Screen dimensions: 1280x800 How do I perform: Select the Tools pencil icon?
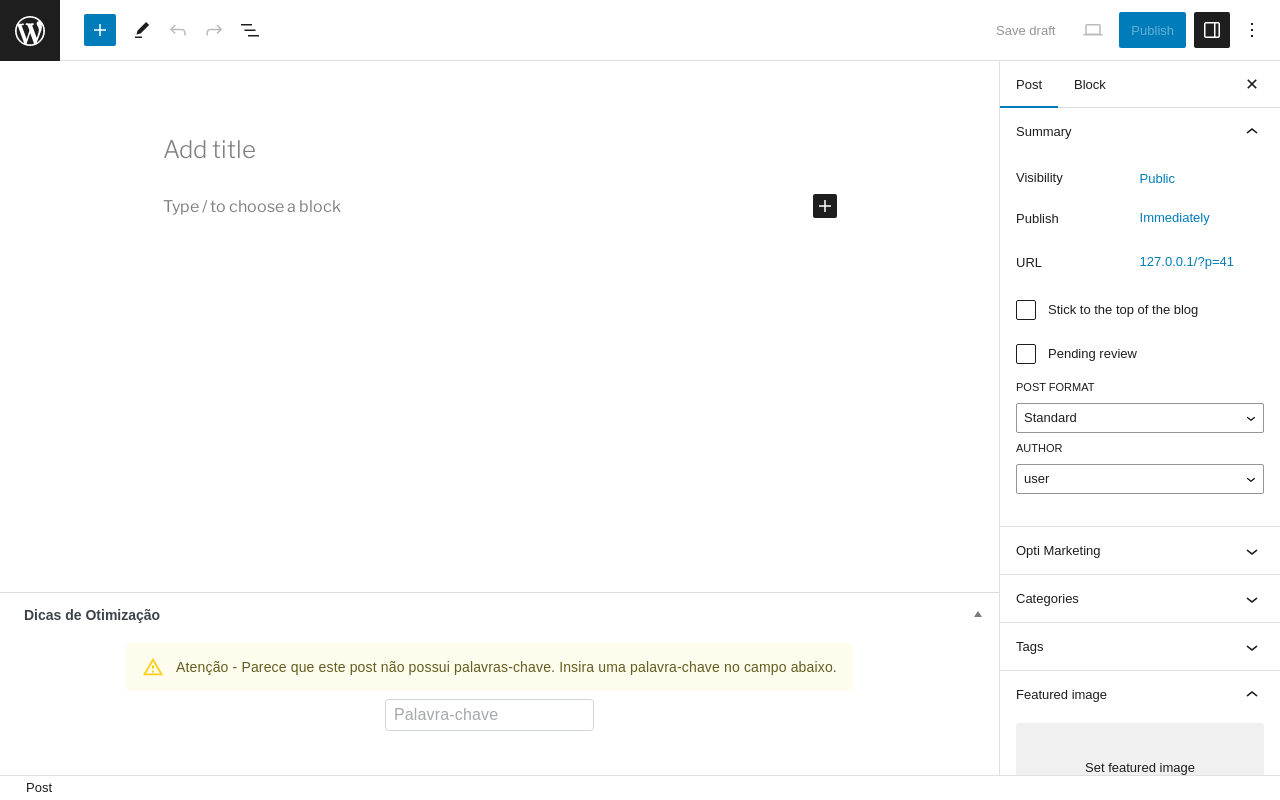click(x=142, y=30)
